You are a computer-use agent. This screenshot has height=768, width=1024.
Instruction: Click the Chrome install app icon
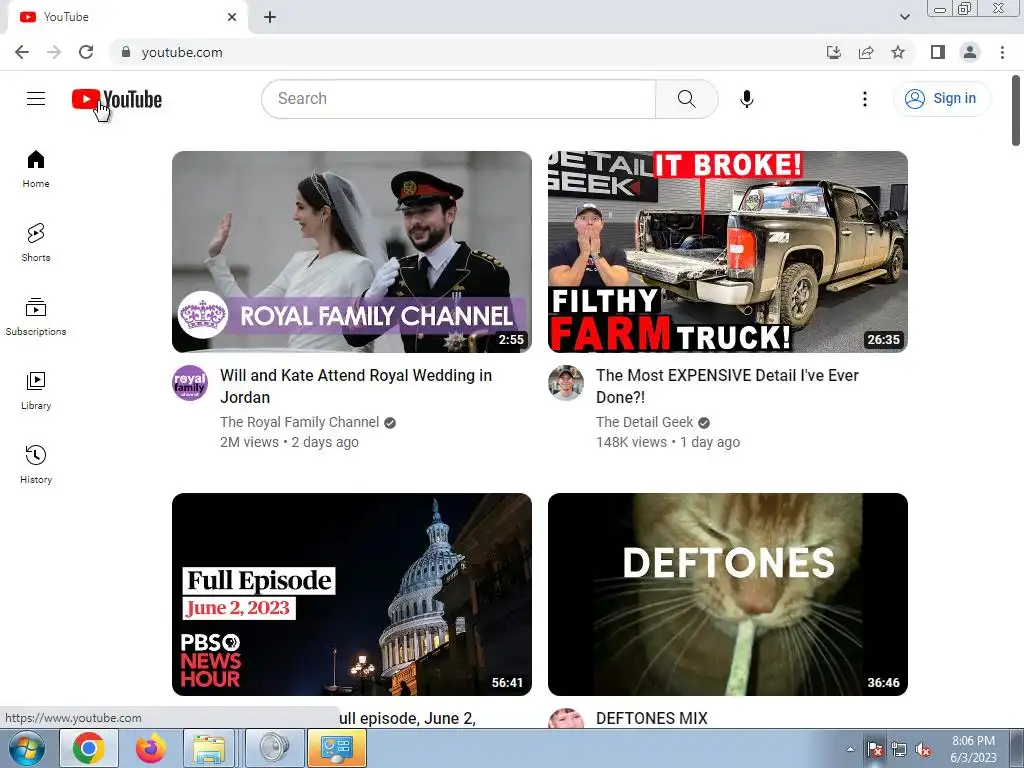pos(834,52)
